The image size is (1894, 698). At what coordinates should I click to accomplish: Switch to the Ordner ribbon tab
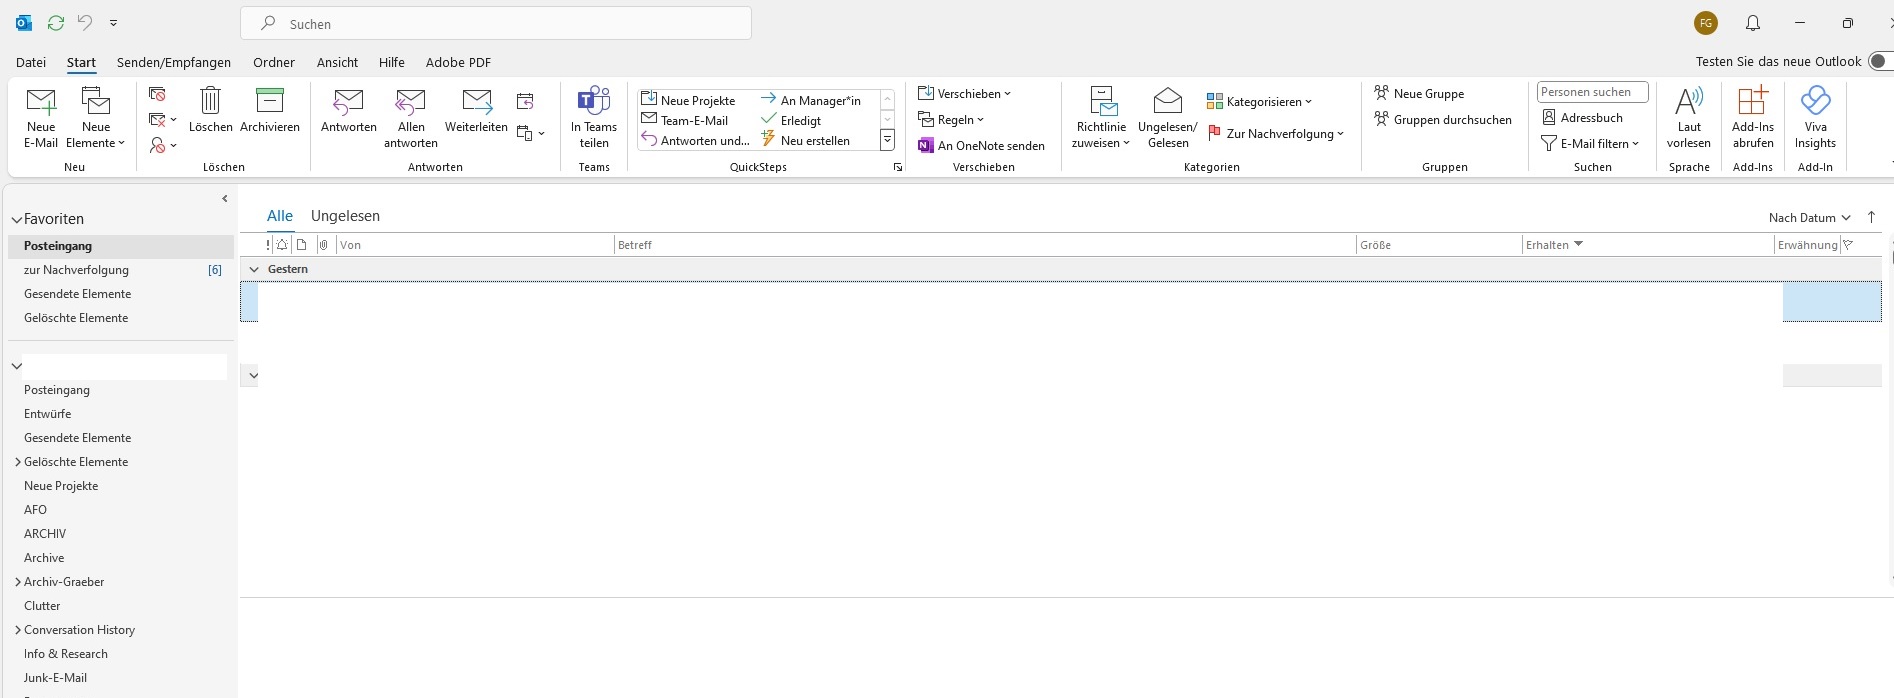tap(274, 62)
